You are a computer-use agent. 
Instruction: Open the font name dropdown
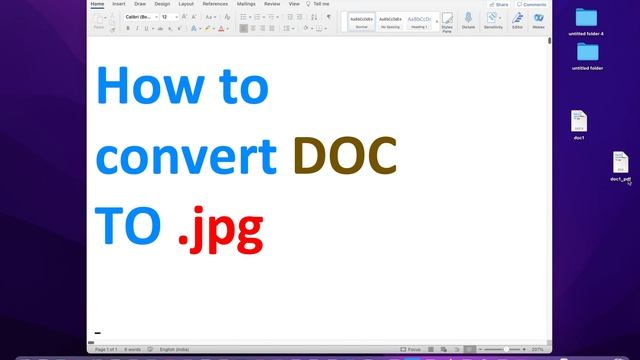[x=156, y=17]
